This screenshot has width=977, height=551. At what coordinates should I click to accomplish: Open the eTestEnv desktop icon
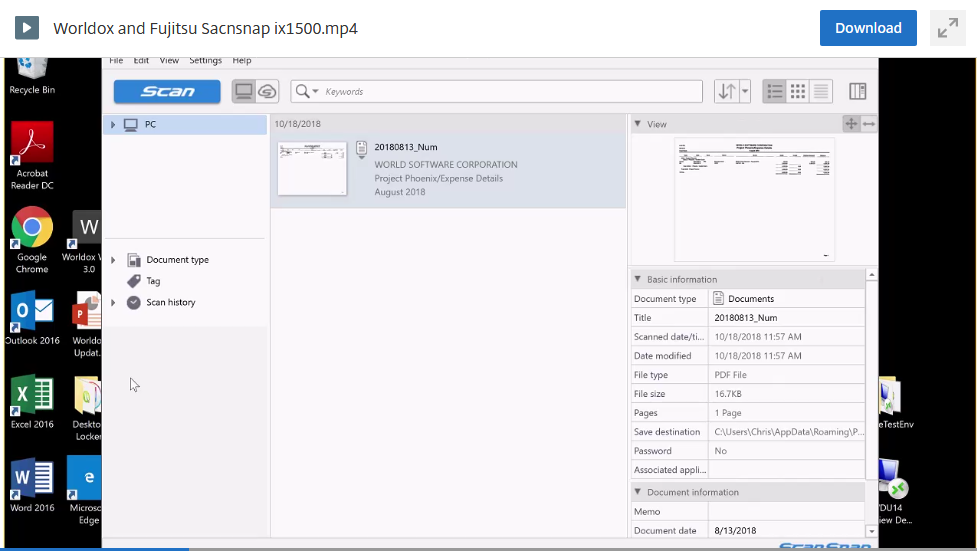pos(895,403)
